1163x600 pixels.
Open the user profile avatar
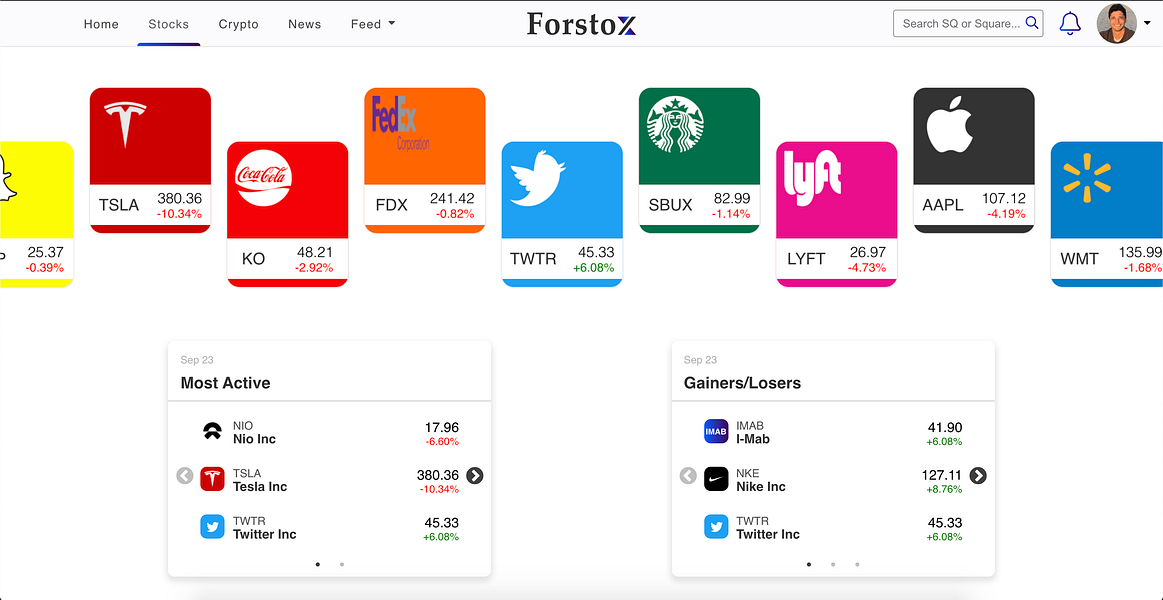(1116, 24)
